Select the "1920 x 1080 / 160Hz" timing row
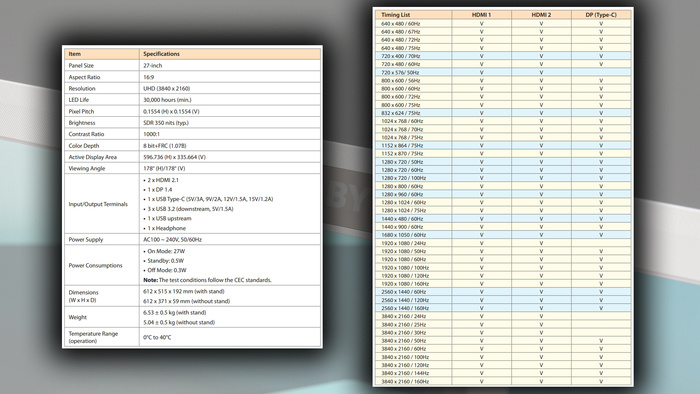 (x=503, y=284)
